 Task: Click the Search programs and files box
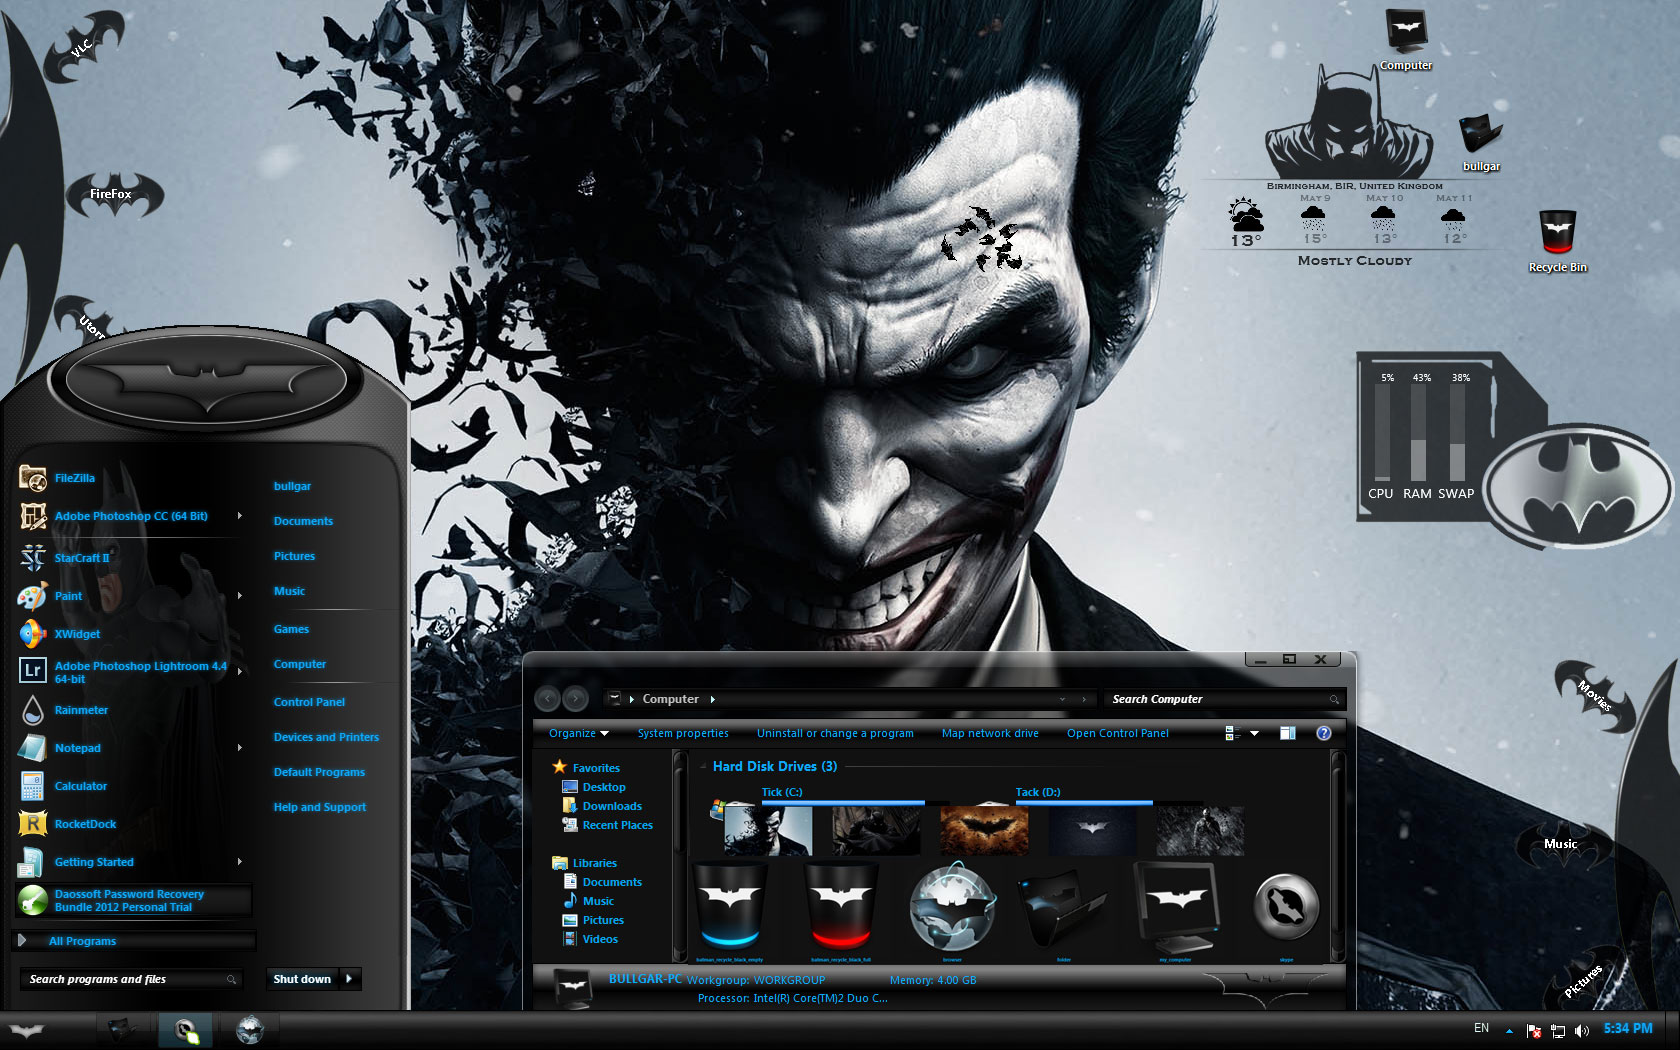125,979
